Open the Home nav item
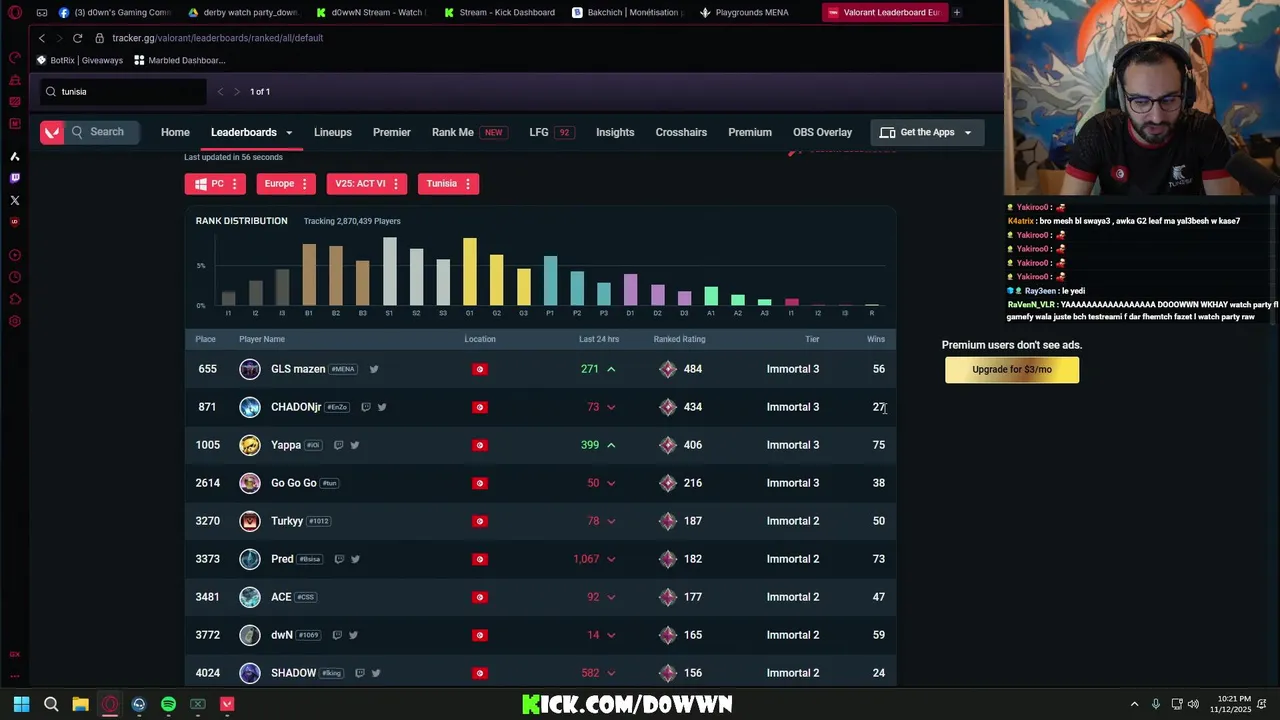1280x720 pixels. point(175,132)
